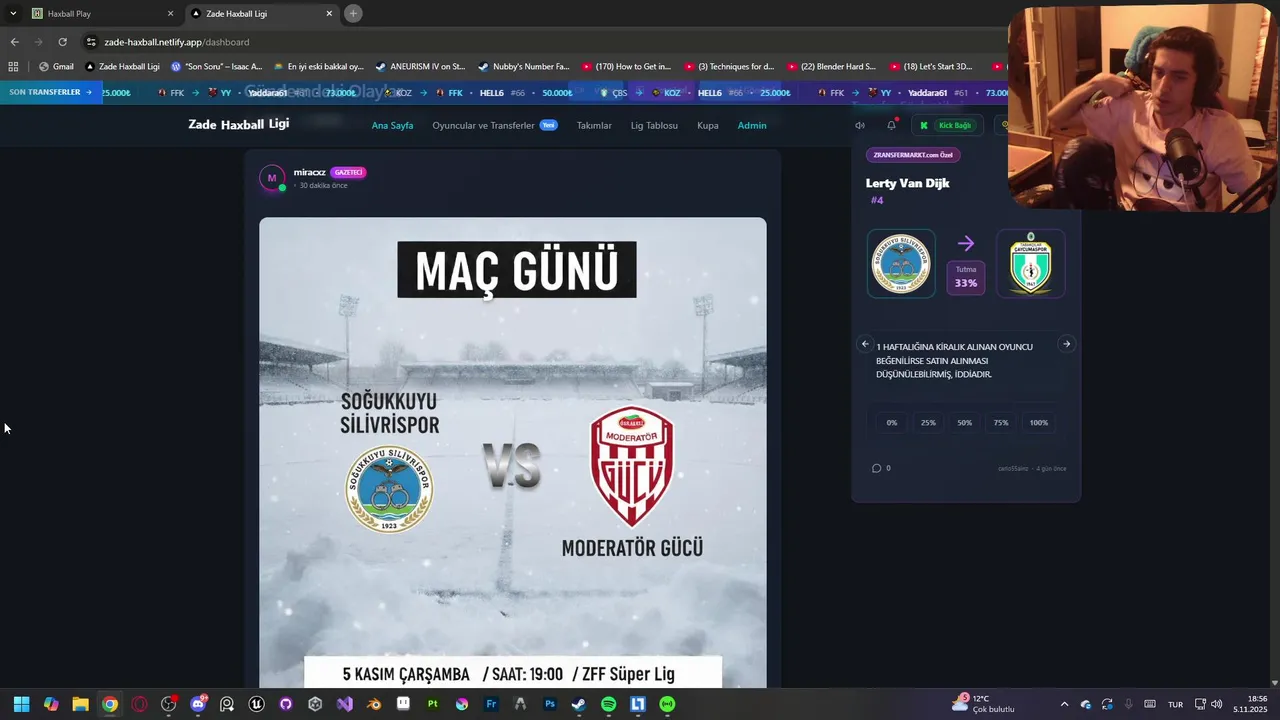Open the Admin menu item

click(752, 125)
